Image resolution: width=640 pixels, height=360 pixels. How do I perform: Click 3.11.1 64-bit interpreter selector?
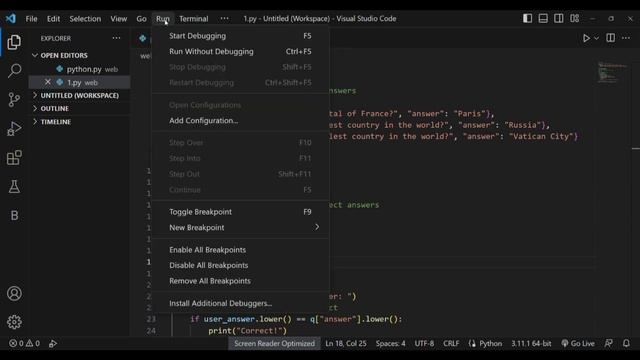(x=531, y=343)
